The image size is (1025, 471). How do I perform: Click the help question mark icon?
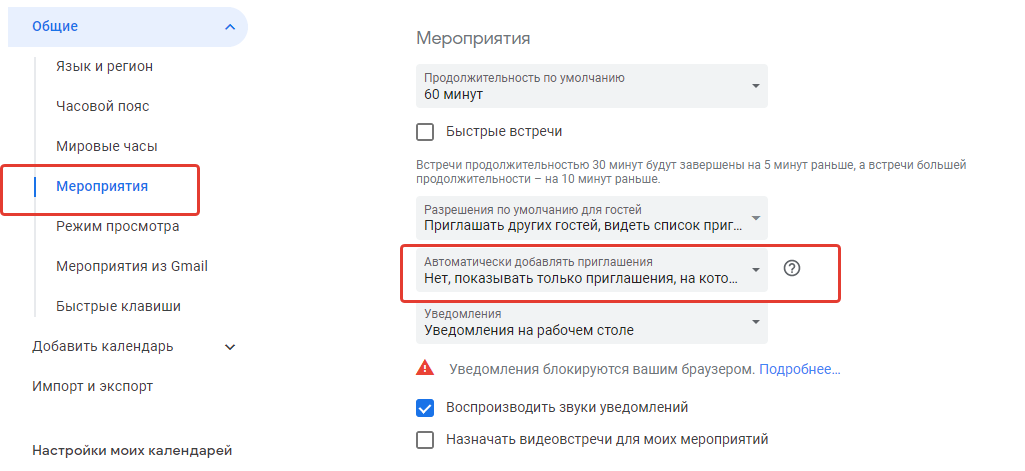[x=792, y=269]
